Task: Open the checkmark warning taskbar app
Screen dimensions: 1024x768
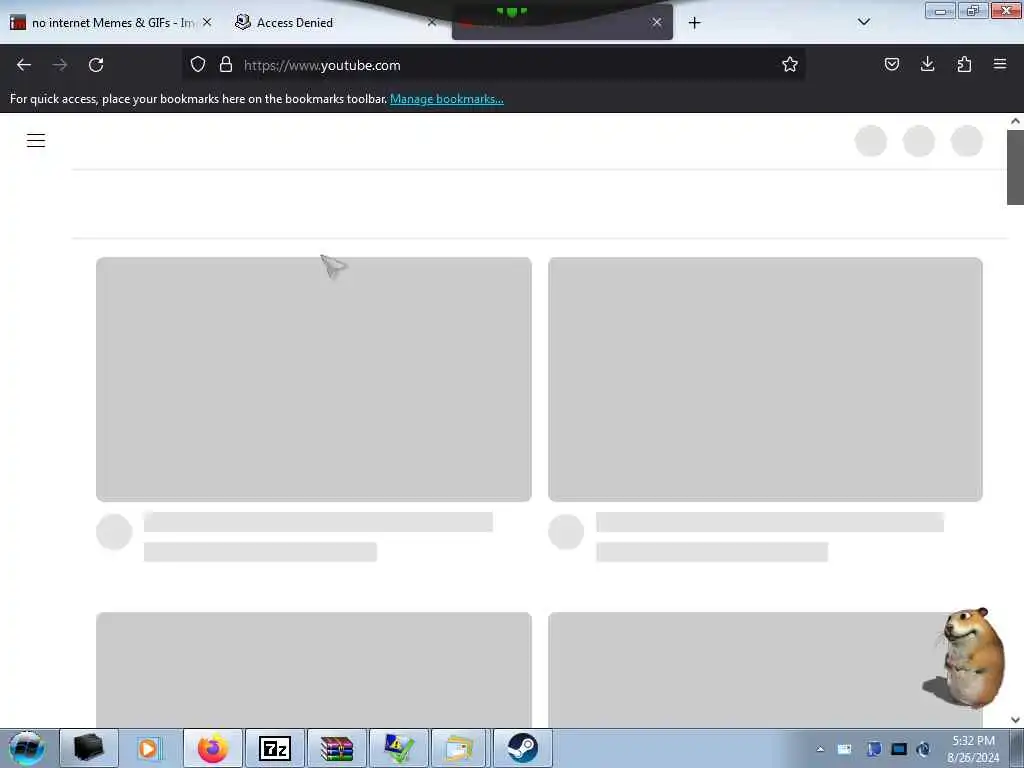Action: coord(399,748)
